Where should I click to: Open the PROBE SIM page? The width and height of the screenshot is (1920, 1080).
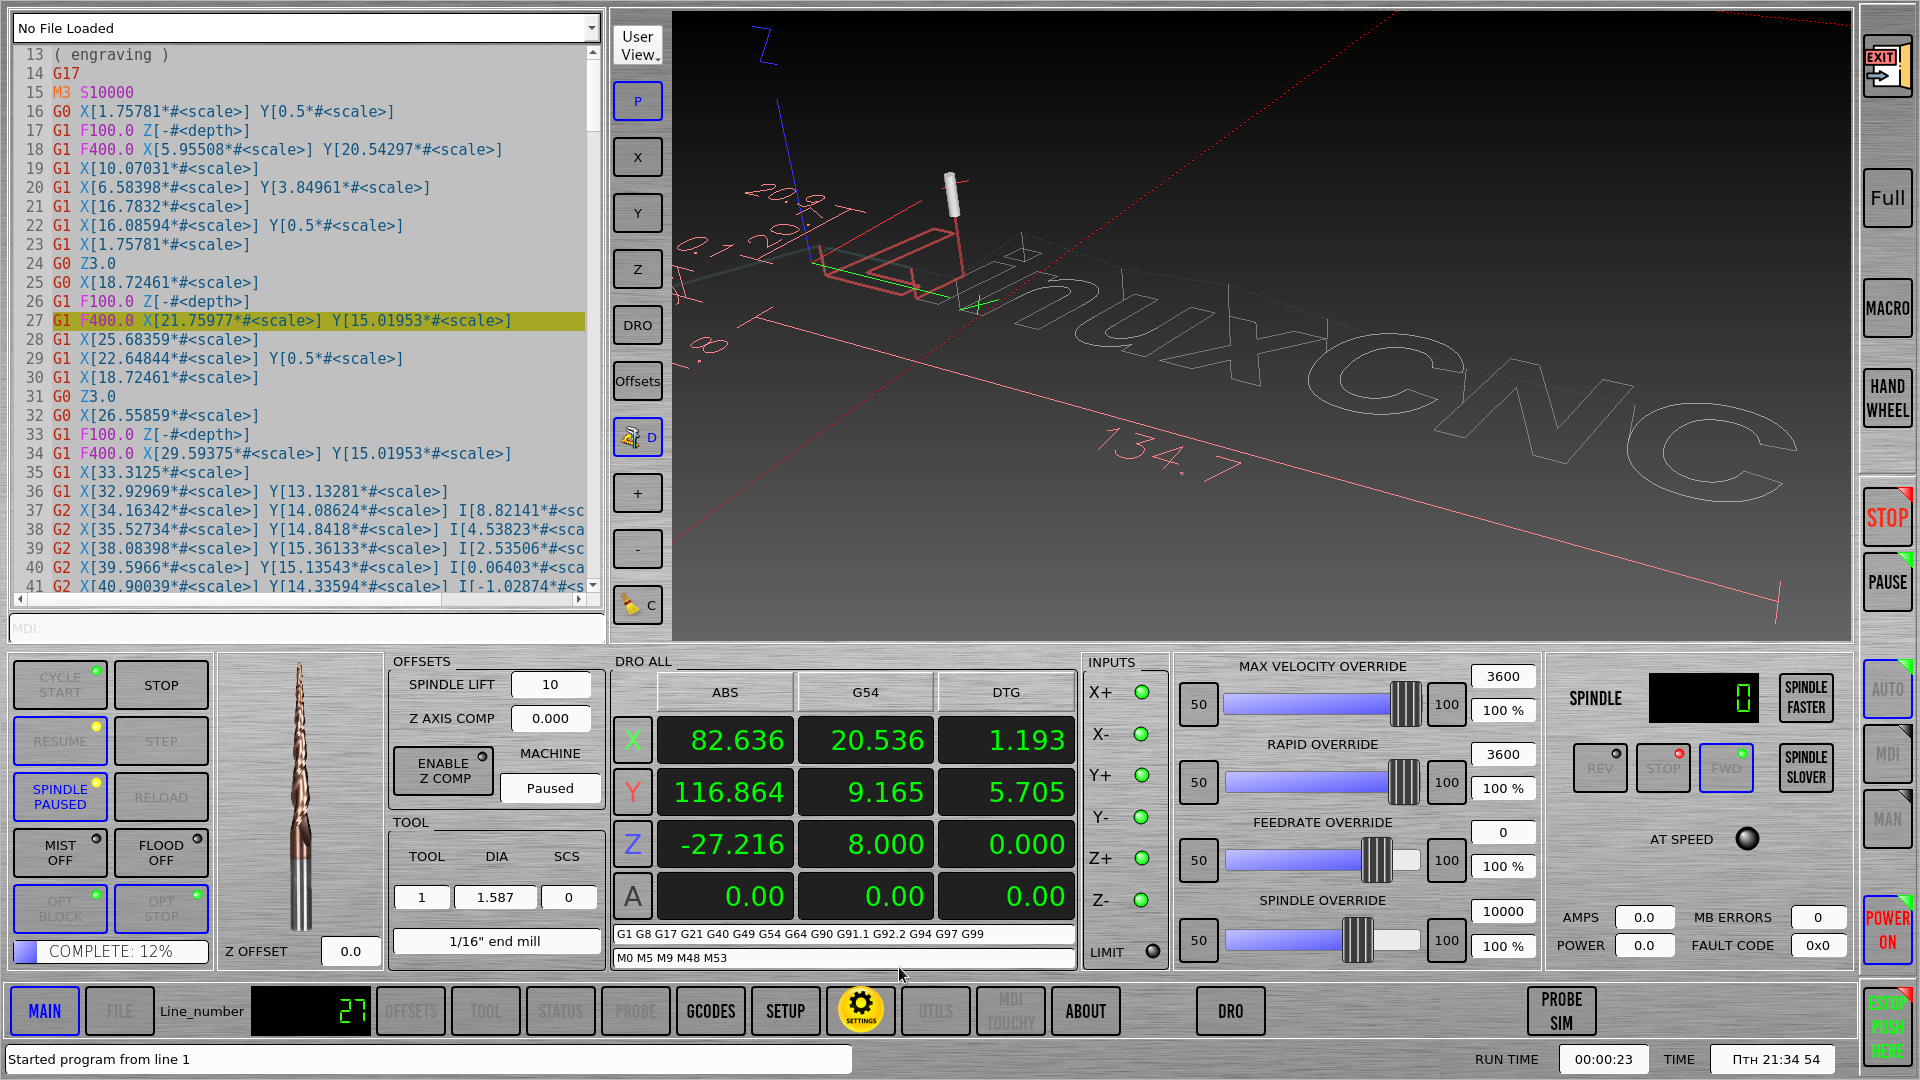pyautogui.click(x=1562, y=1011)
